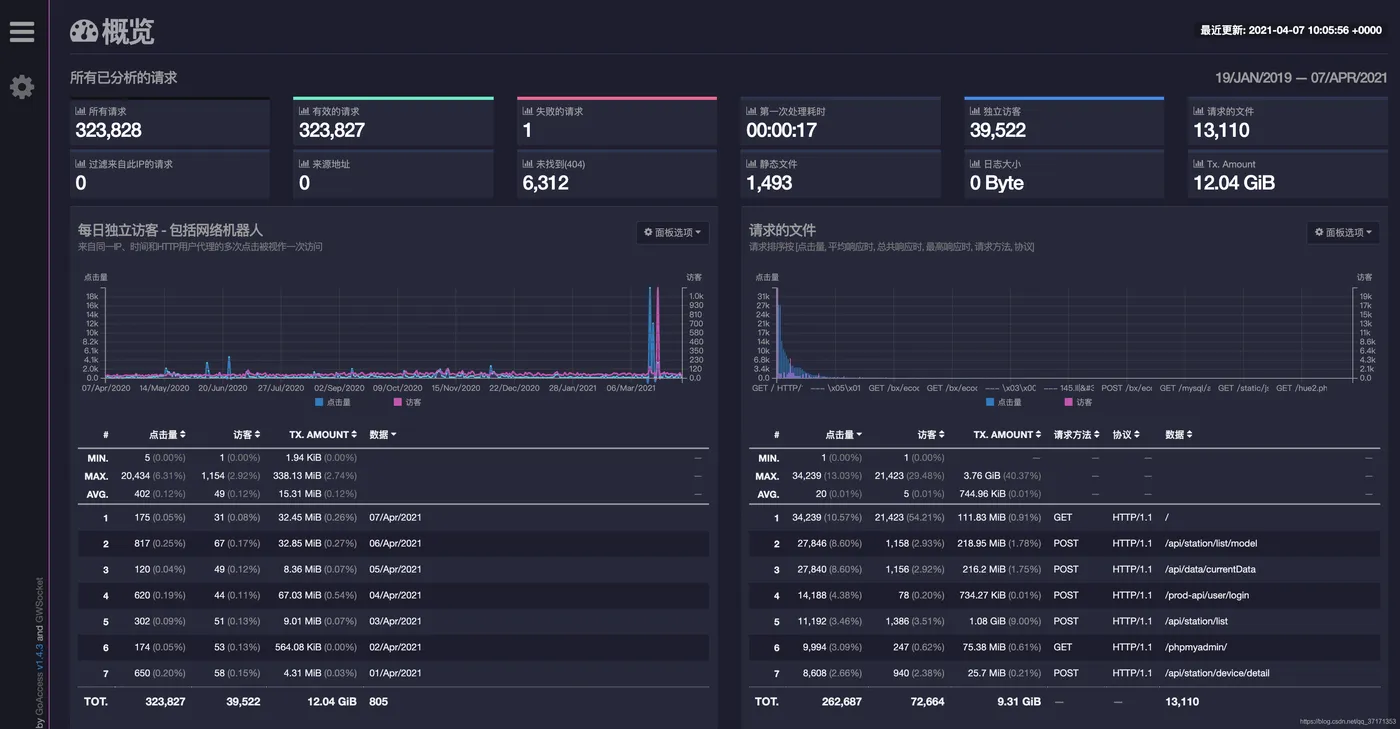Select the 07/Apr/2021 row date

click(x=395, y=518)
